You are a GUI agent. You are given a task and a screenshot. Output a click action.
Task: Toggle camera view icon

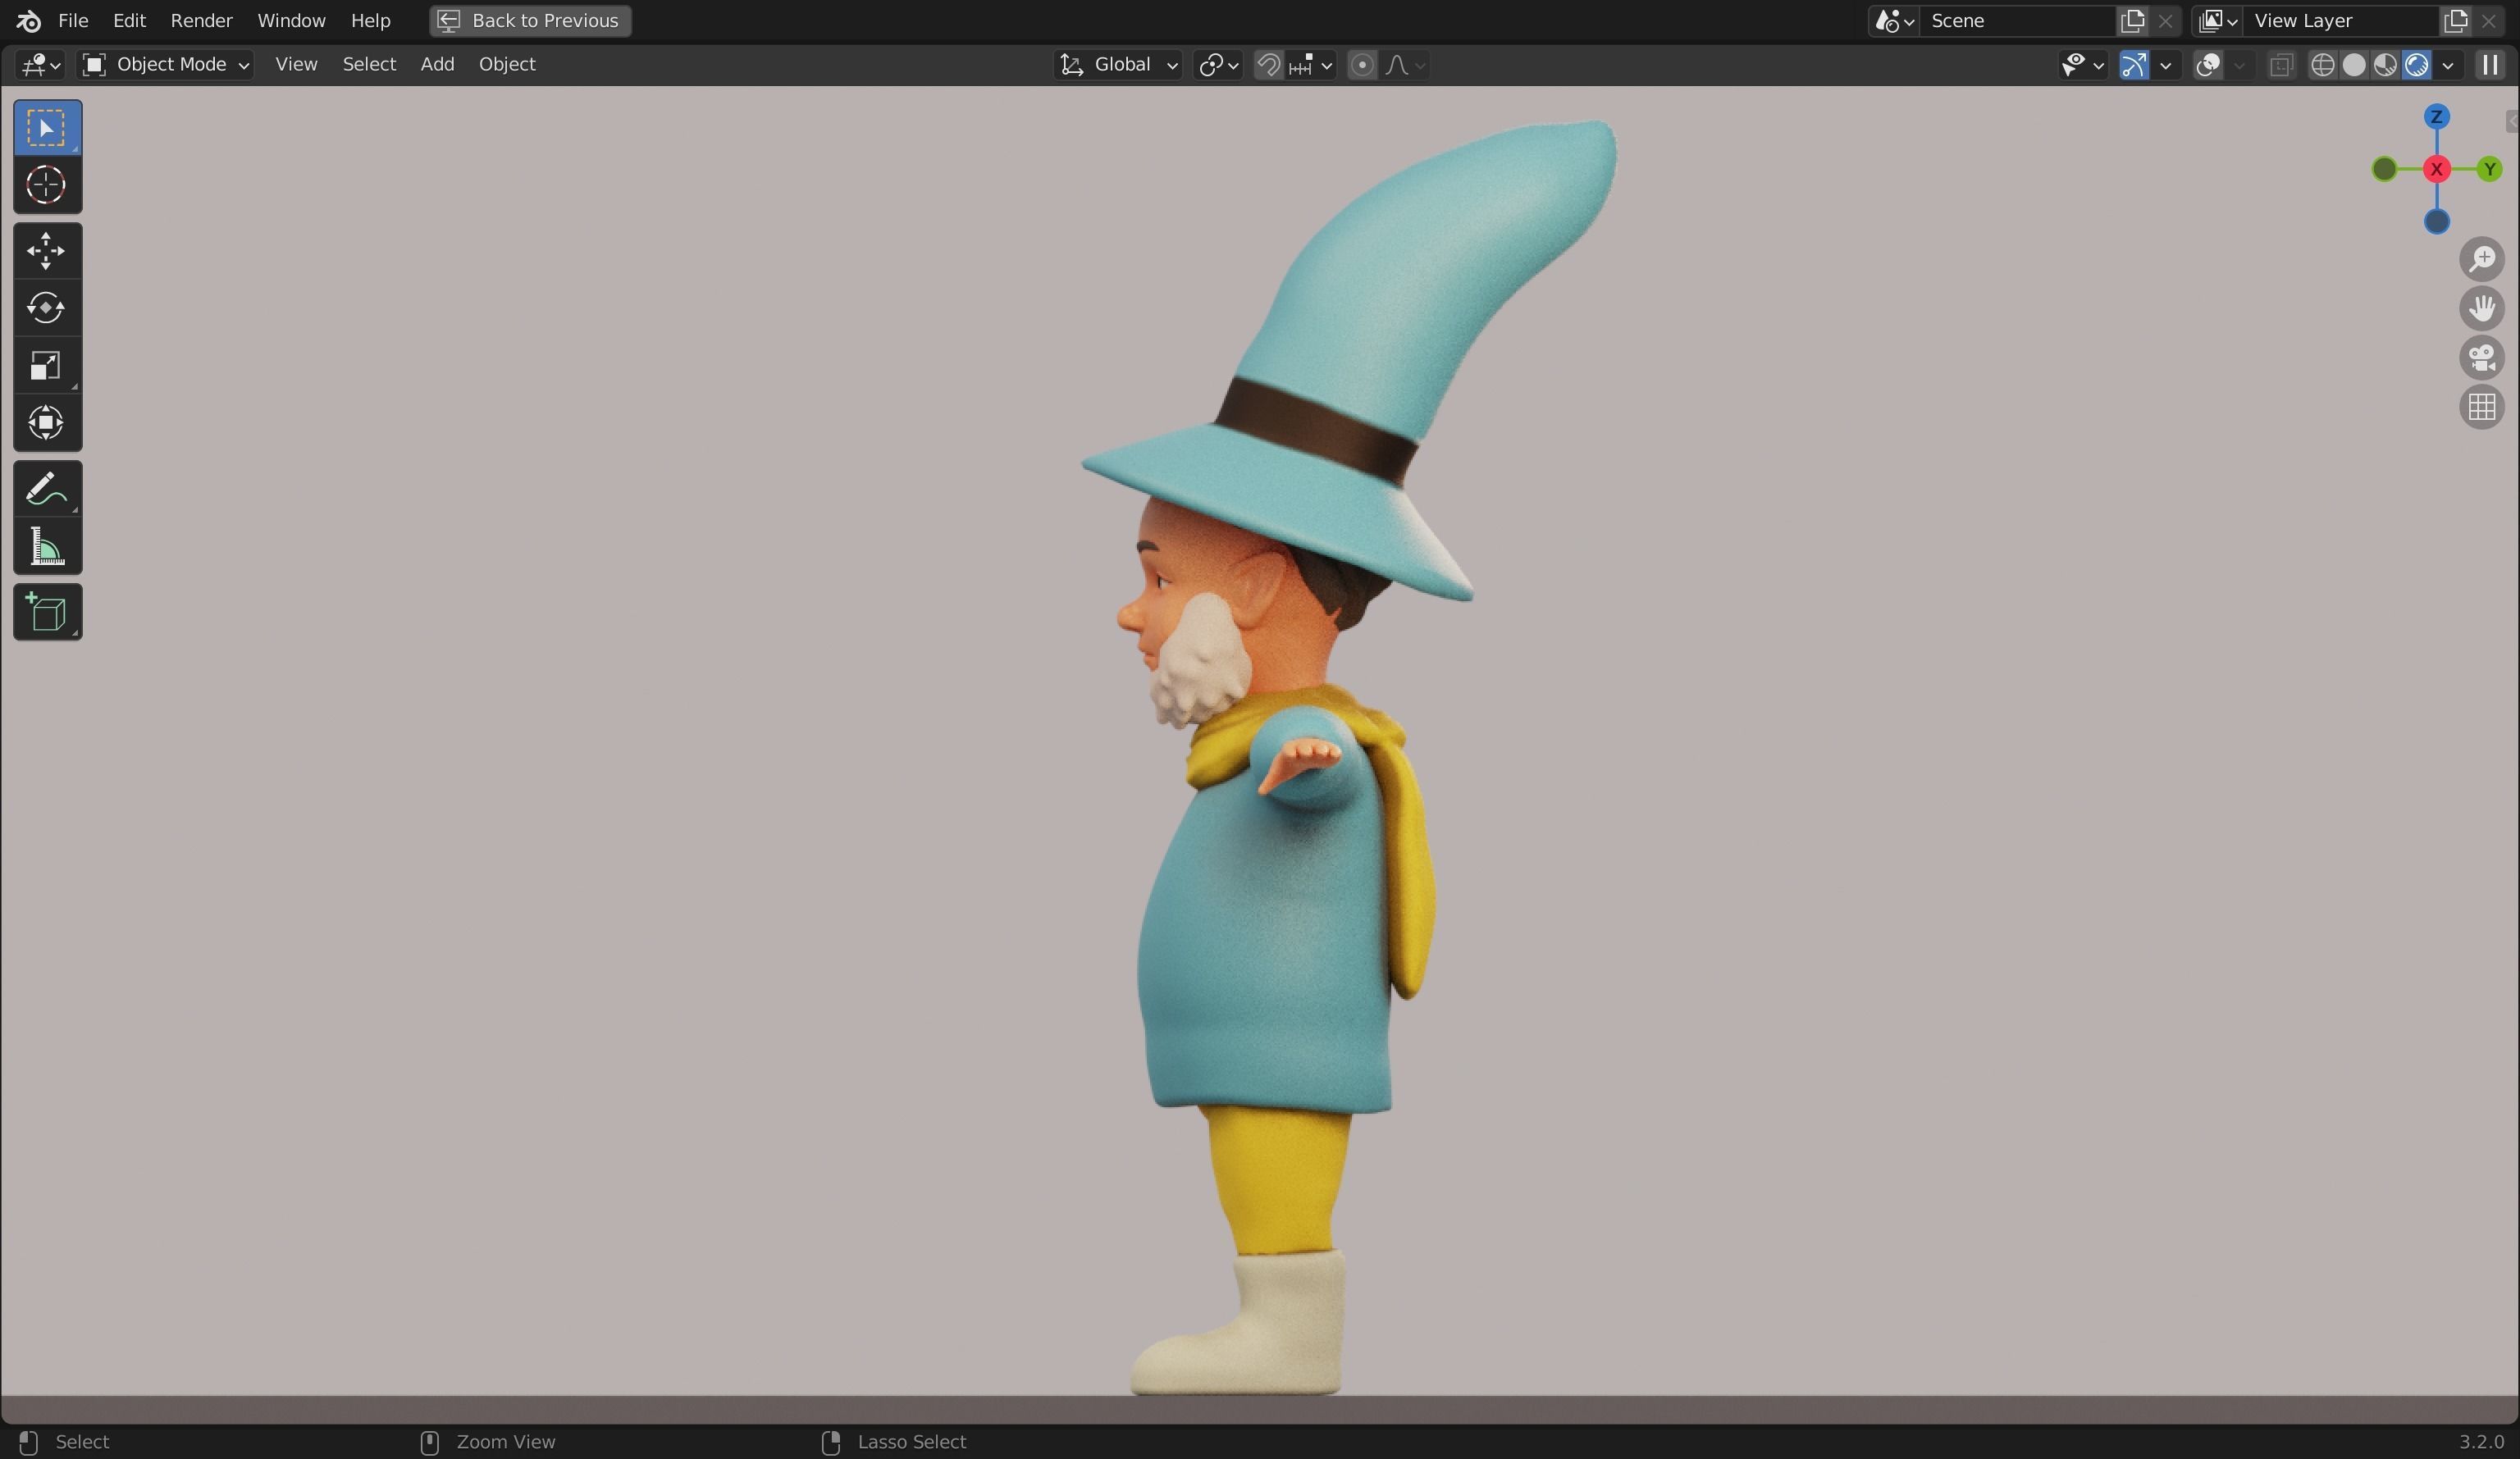2481,358
